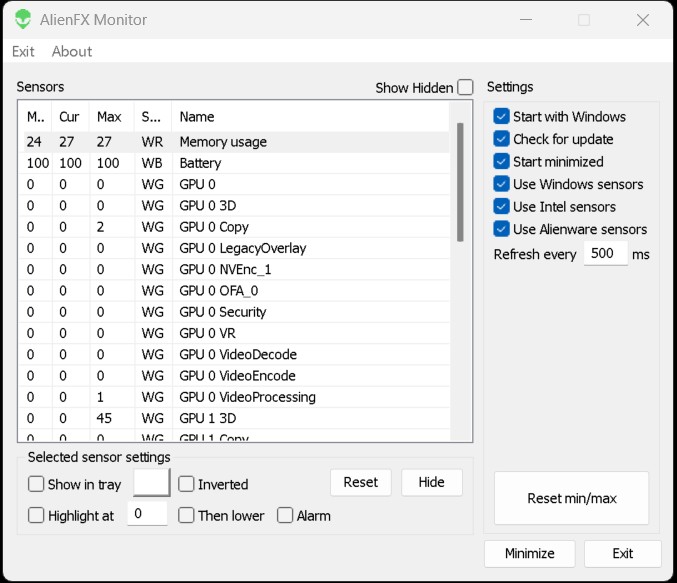Click the Cur column header
This screenshot has width=677, height=583.
pos(70,117)
